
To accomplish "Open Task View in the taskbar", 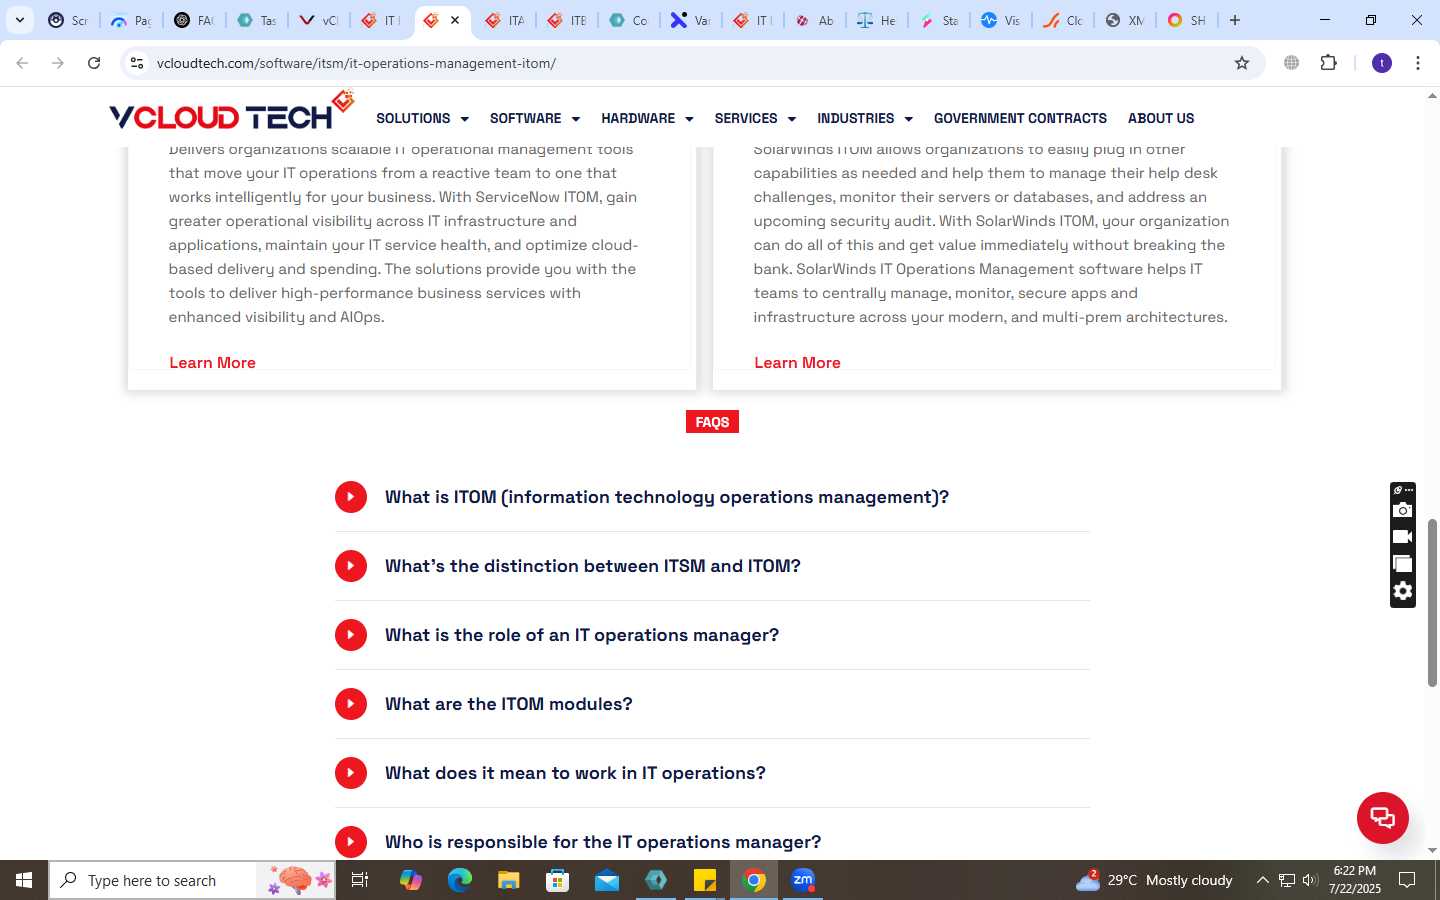I will coord(360,880).
